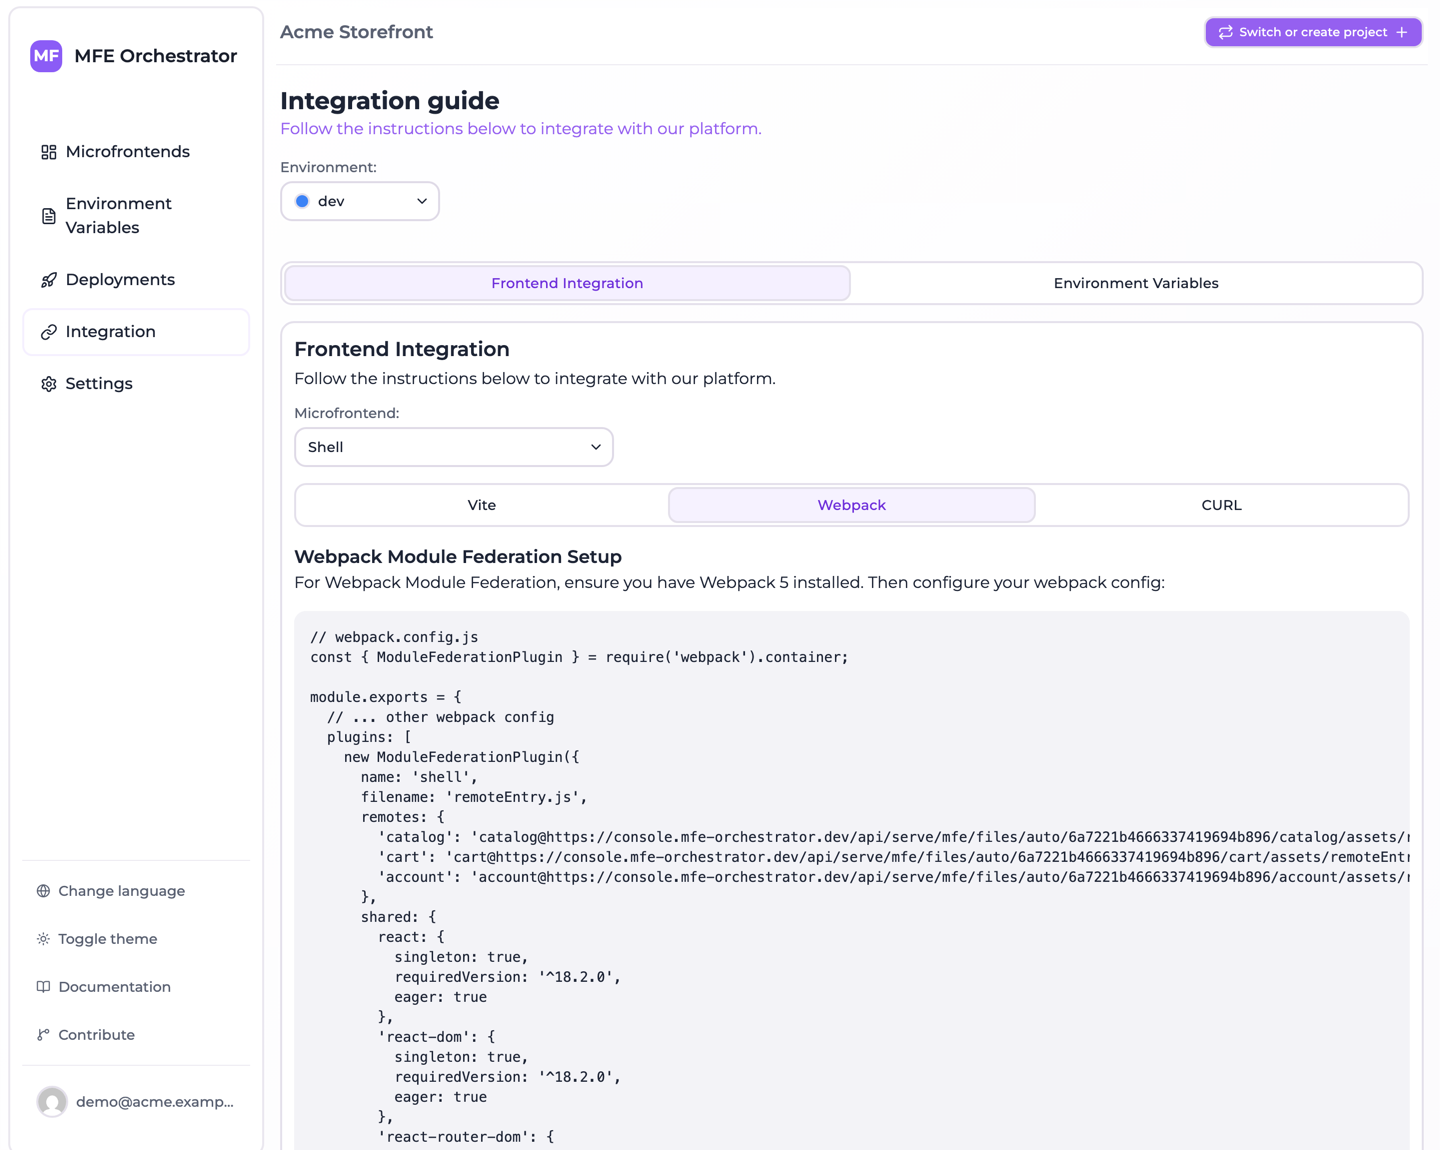
Task: Select Integration in the sidebar
Action: pyautogui.click(x=136, y=332)
